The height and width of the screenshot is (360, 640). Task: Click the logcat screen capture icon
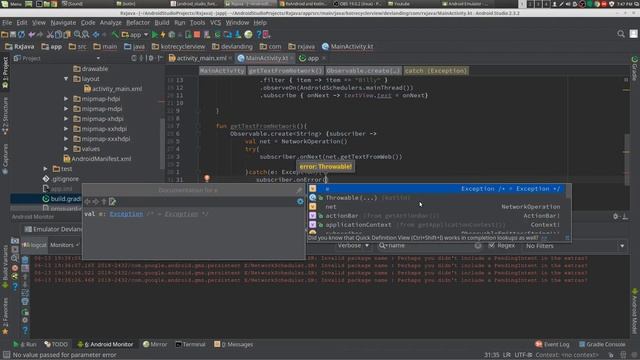[15, 241]
